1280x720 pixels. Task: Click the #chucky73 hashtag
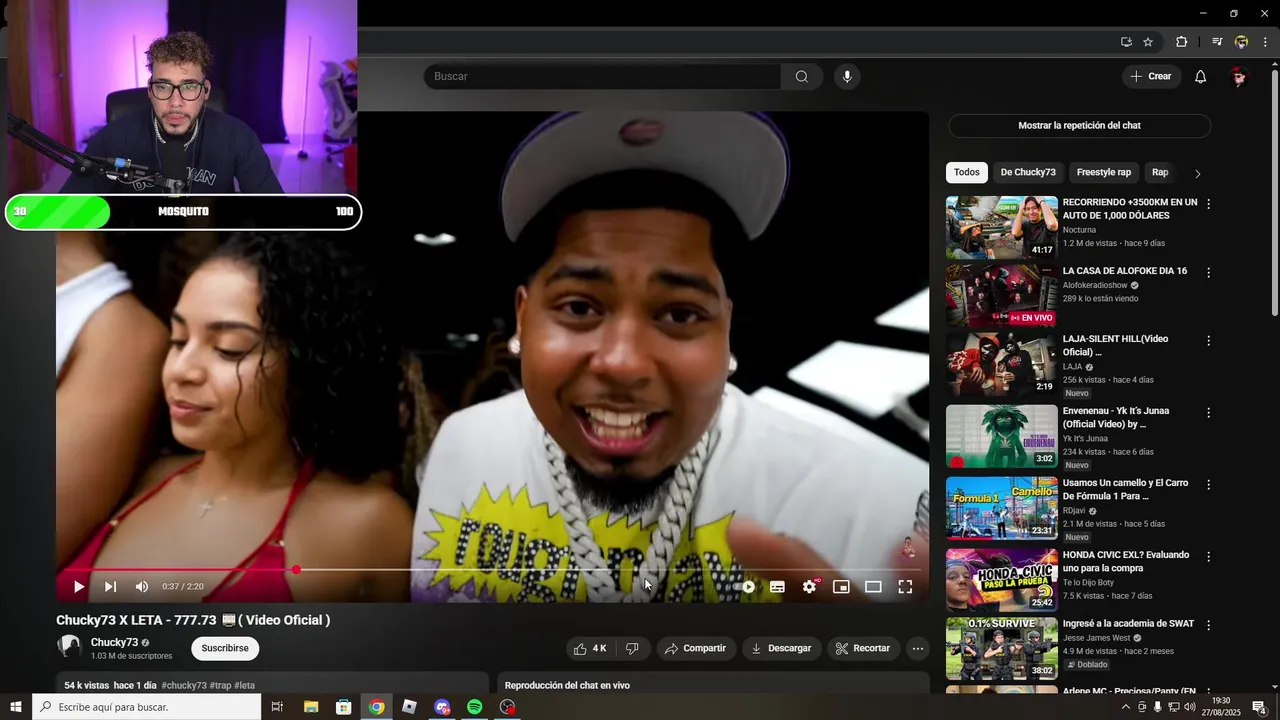[x=184, y=686]
